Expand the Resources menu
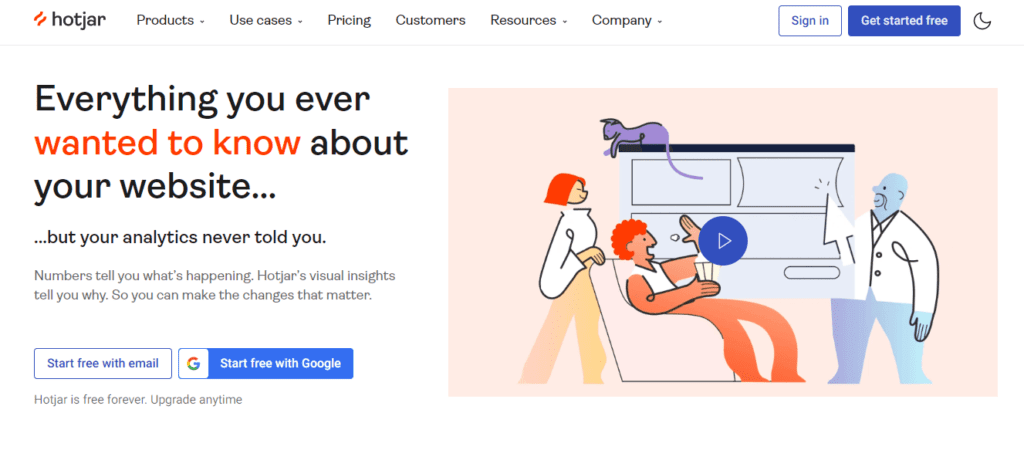This screenshot has width=1024, height=450. click(528, 20)
